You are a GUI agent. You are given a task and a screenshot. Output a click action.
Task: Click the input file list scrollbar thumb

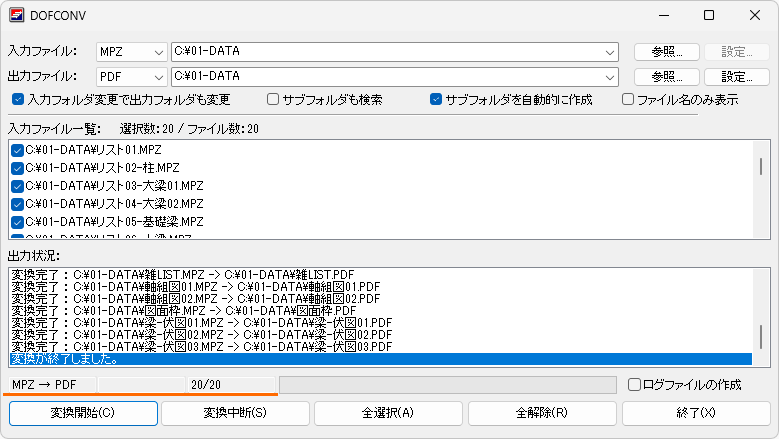coord(761,166)
